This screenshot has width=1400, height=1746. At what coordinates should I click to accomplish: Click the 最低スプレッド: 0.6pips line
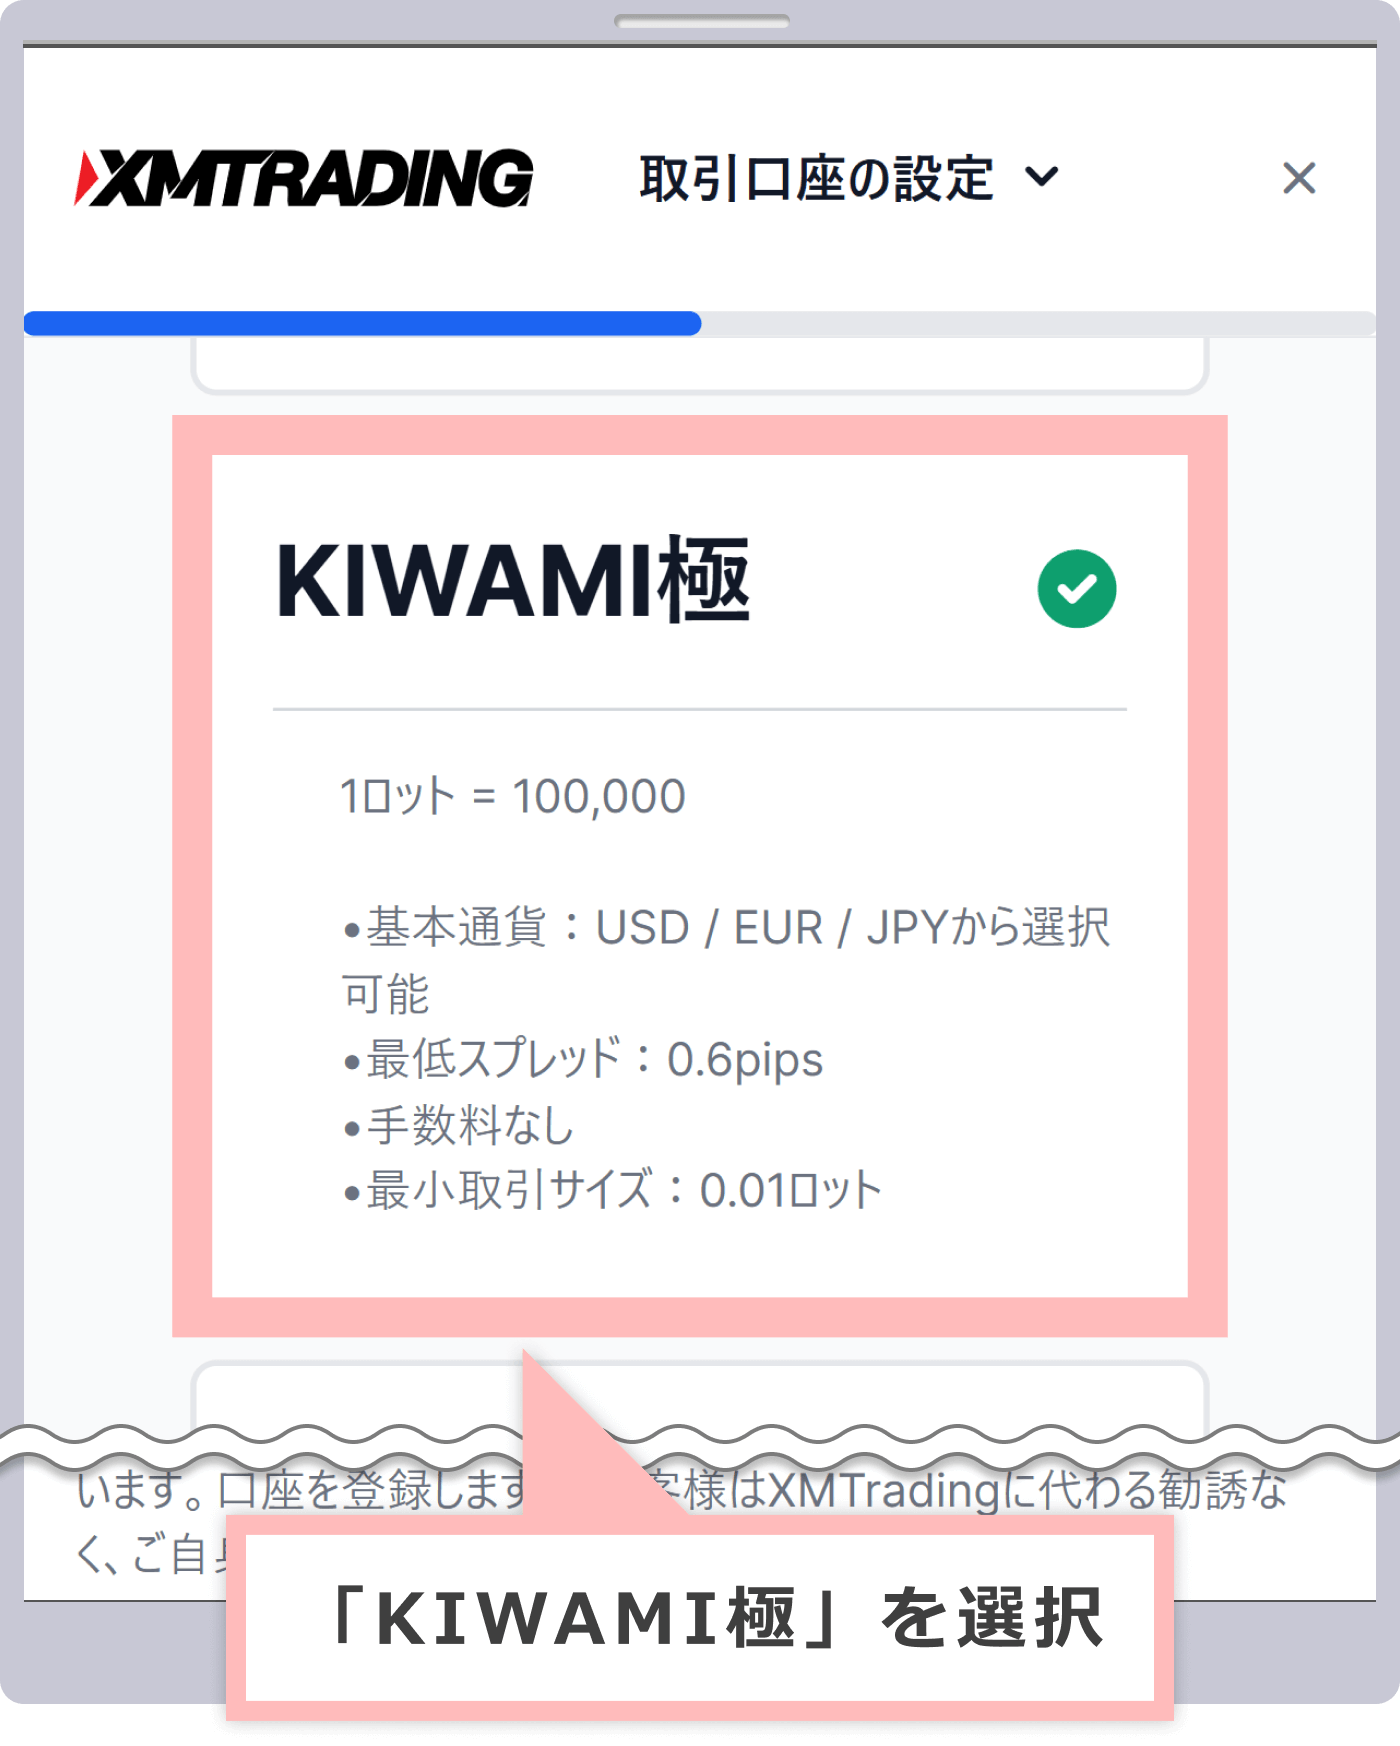pos(583,1059)
